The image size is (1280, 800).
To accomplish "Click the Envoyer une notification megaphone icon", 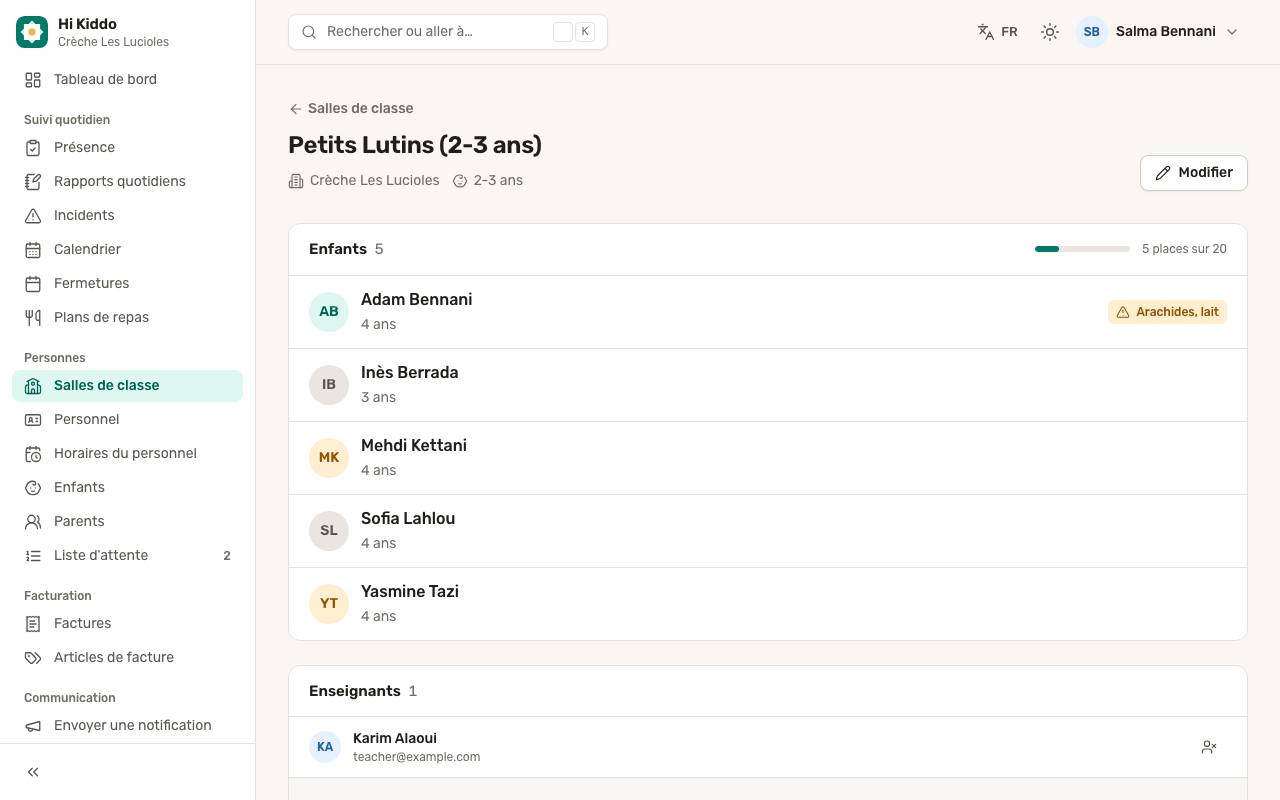I will 33,726.
